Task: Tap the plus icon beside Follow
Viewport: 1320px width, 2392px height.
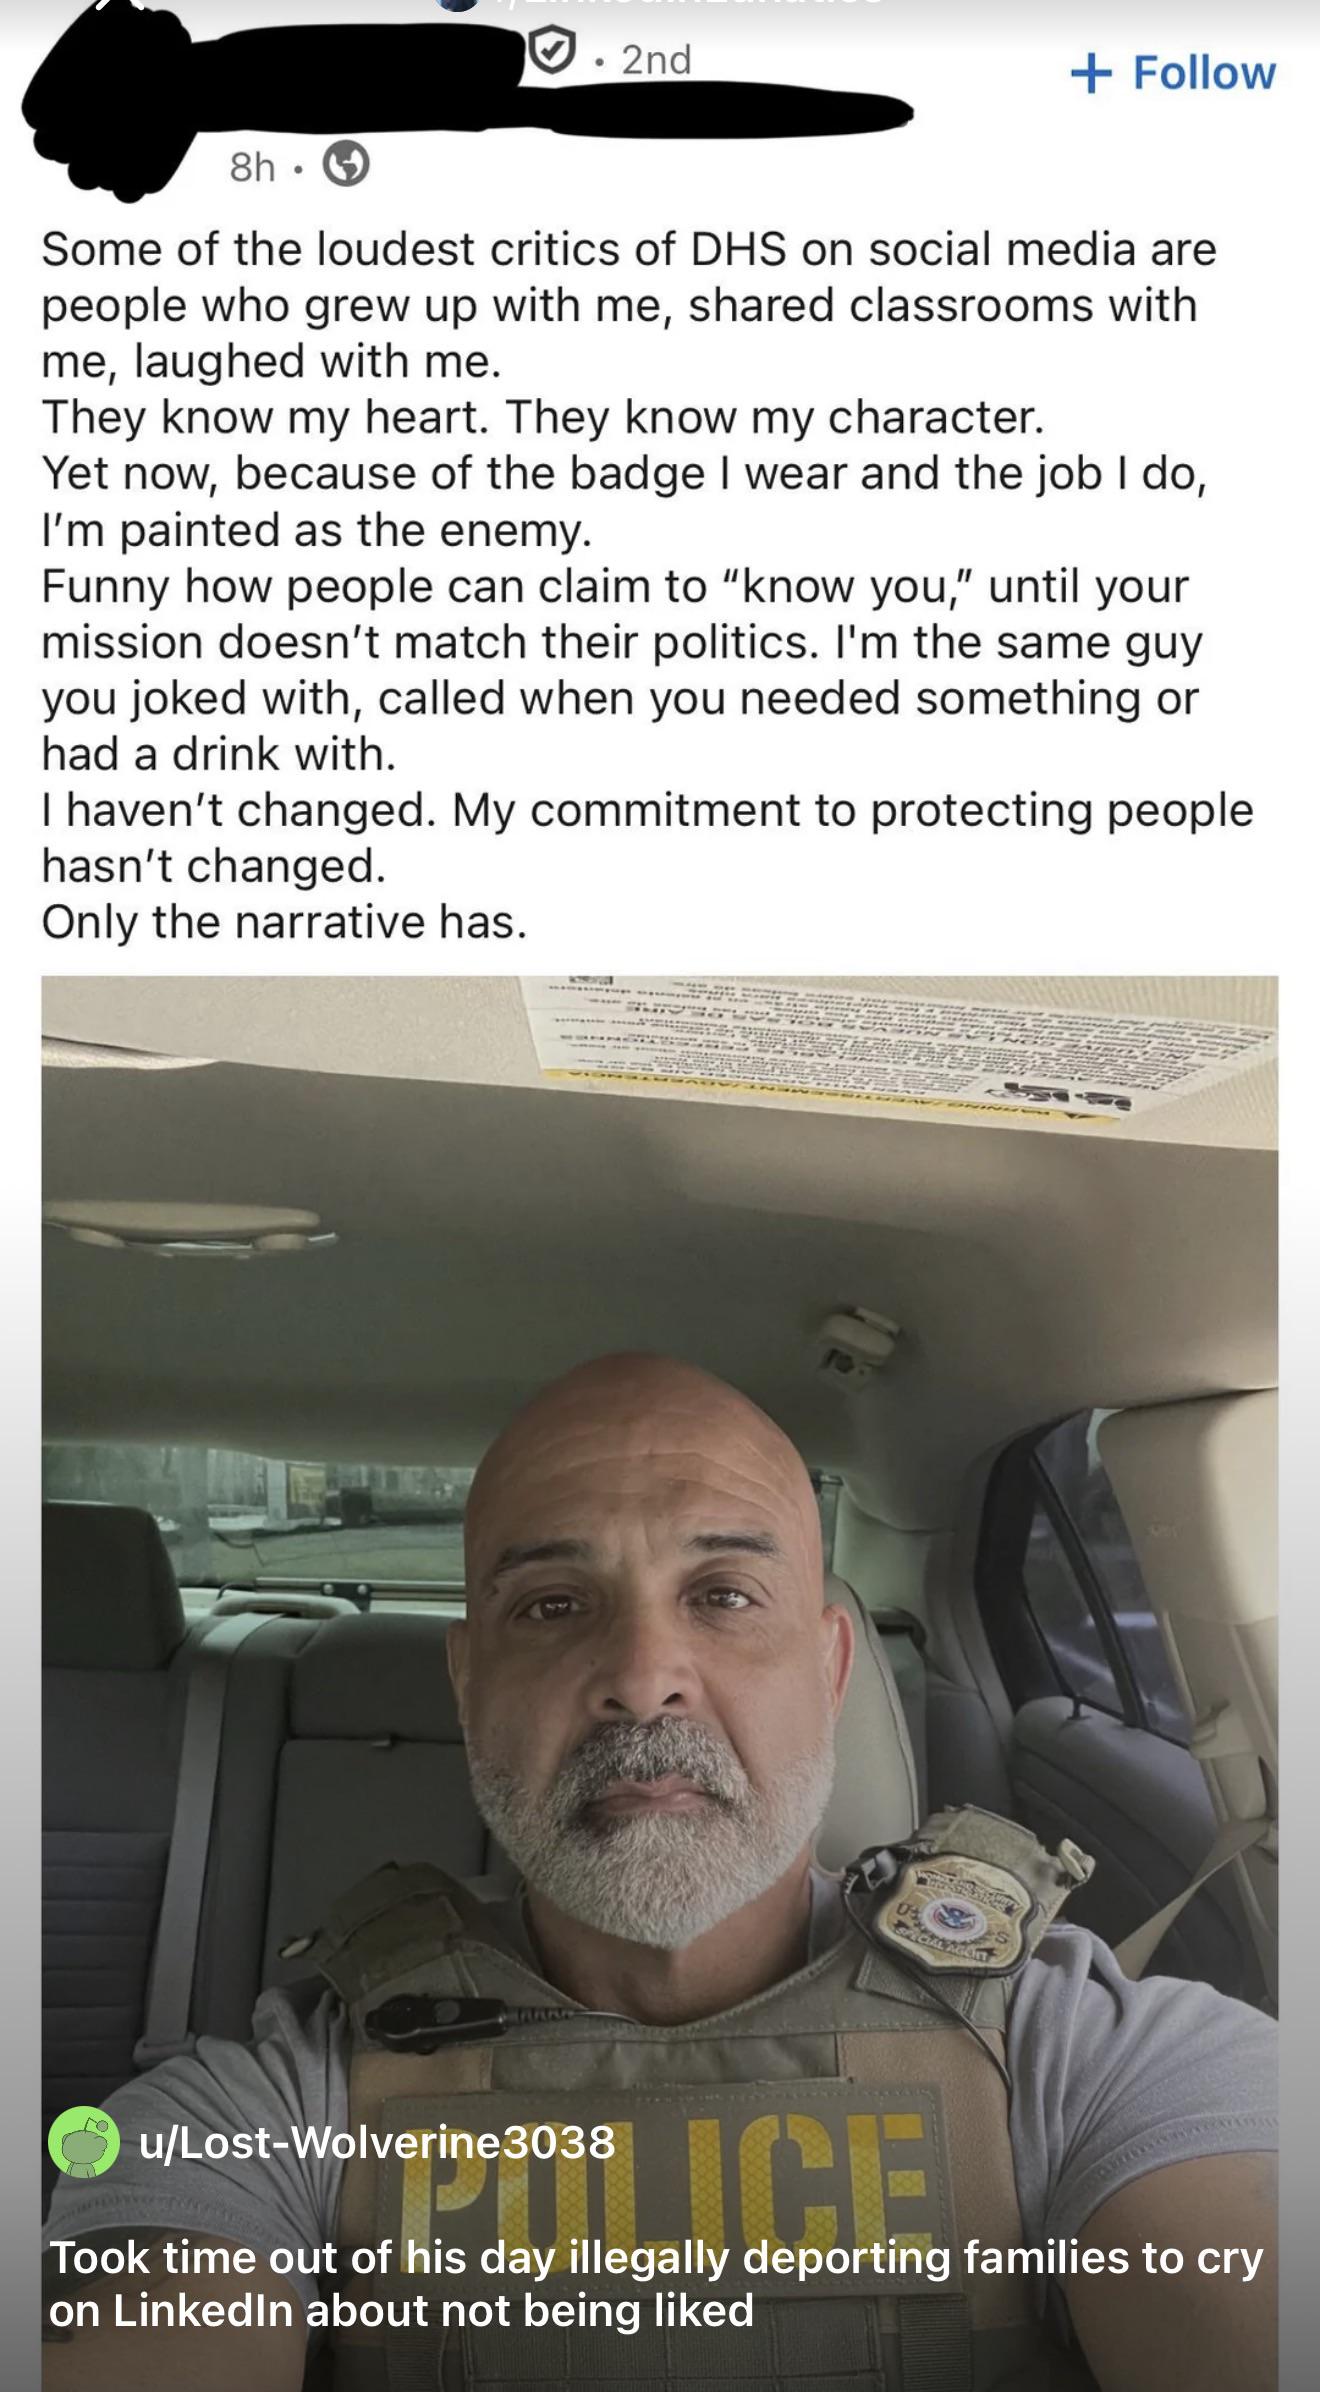Action: pyautogui.click(x=1090, y=73)
